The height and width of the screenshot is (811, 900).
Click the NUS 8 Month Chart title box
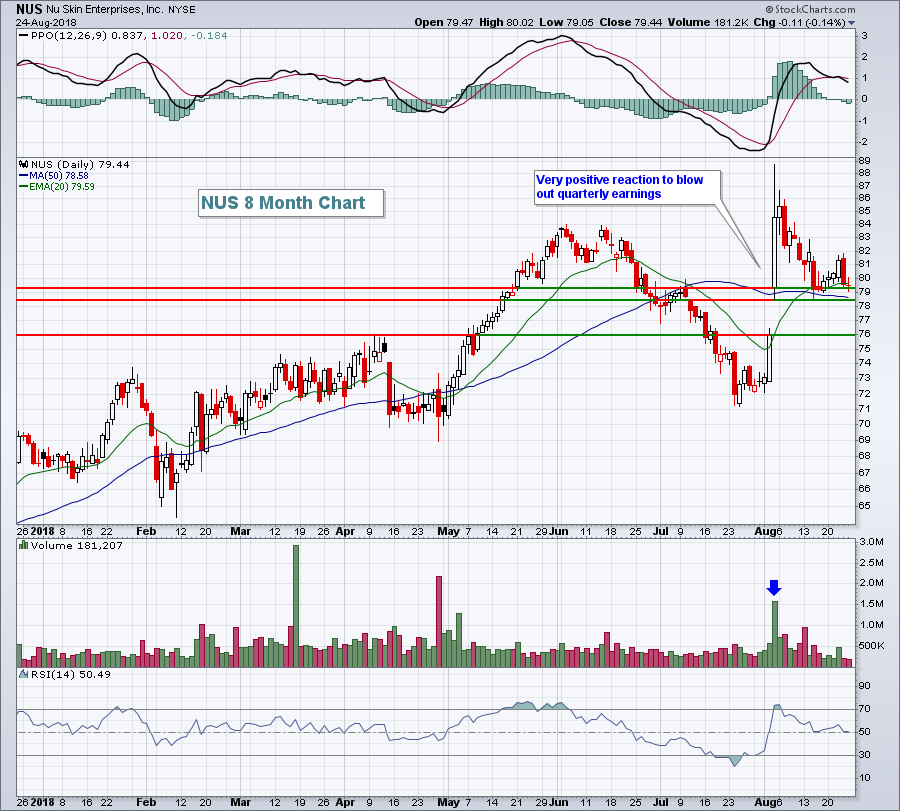point(290,203)
